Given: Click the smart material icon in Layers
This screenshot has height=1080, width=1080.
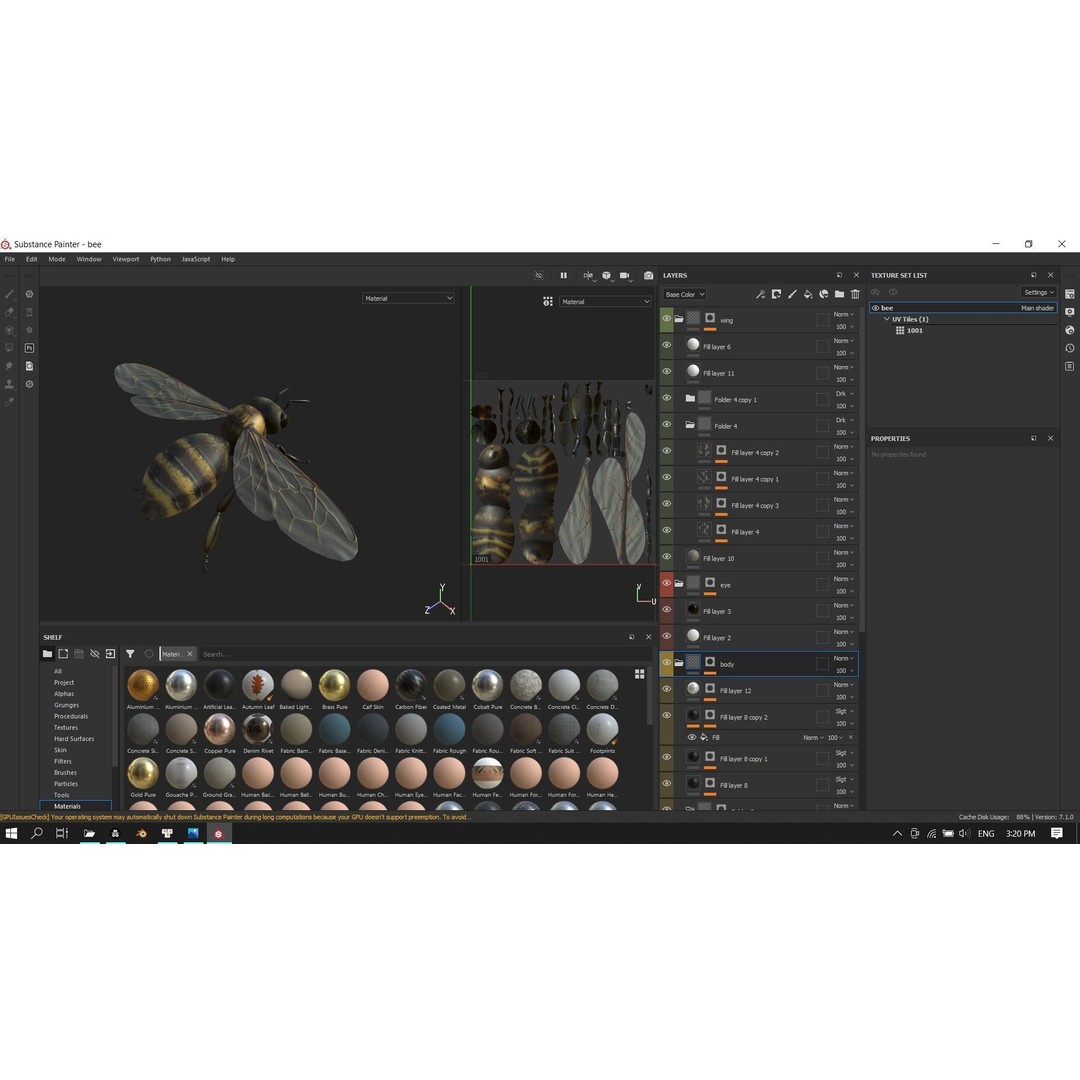Looking at the screenshot, I should pos(824,294).
